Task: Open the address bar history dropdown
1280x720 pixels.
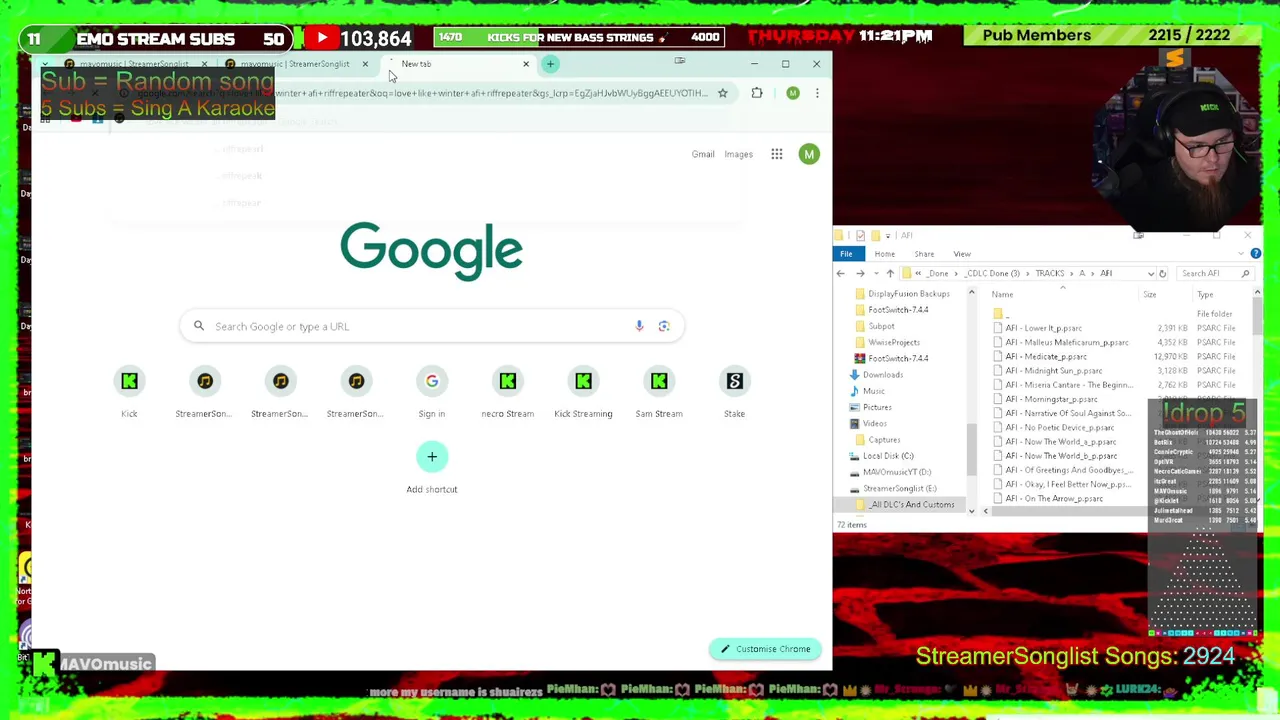Action: pos(1150,273)
